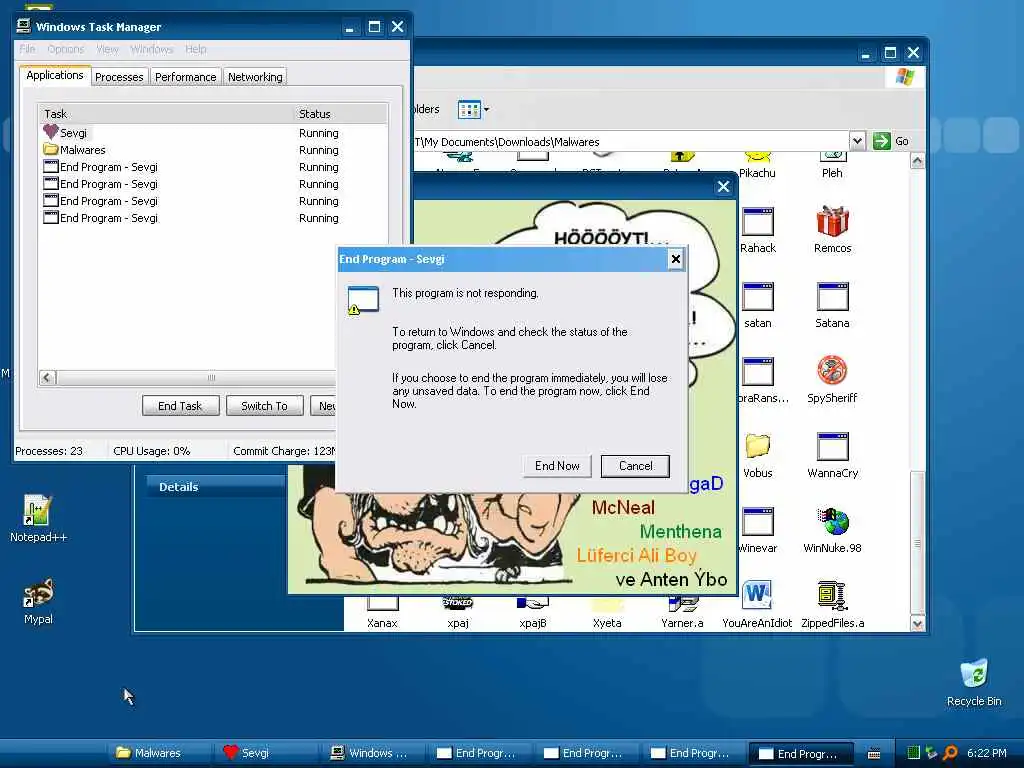Screen dimensions: 1024x768
Task: Select the Xyeta file
Action: tap(607, 615)
